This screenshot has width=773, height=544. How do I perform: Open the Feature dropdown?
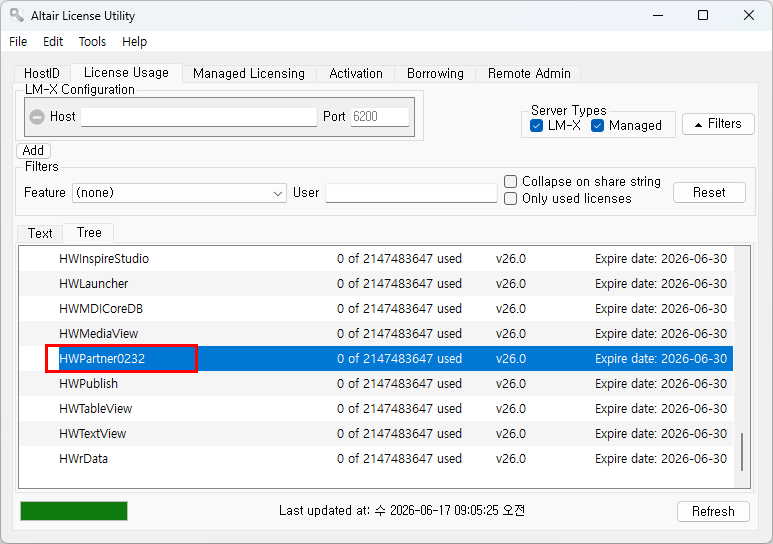click(x=179, y=193)
